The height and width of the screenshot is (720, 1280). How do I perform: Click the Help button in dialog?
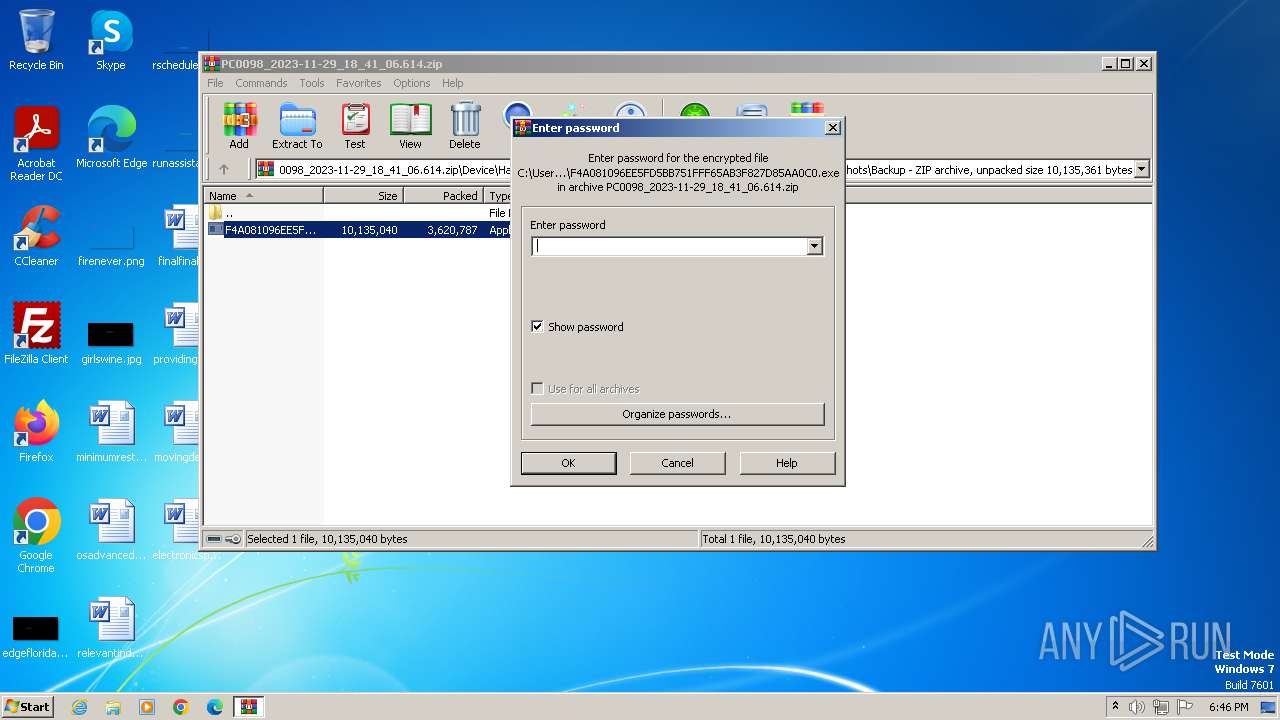pyautogui.click(x=787, y=463)
